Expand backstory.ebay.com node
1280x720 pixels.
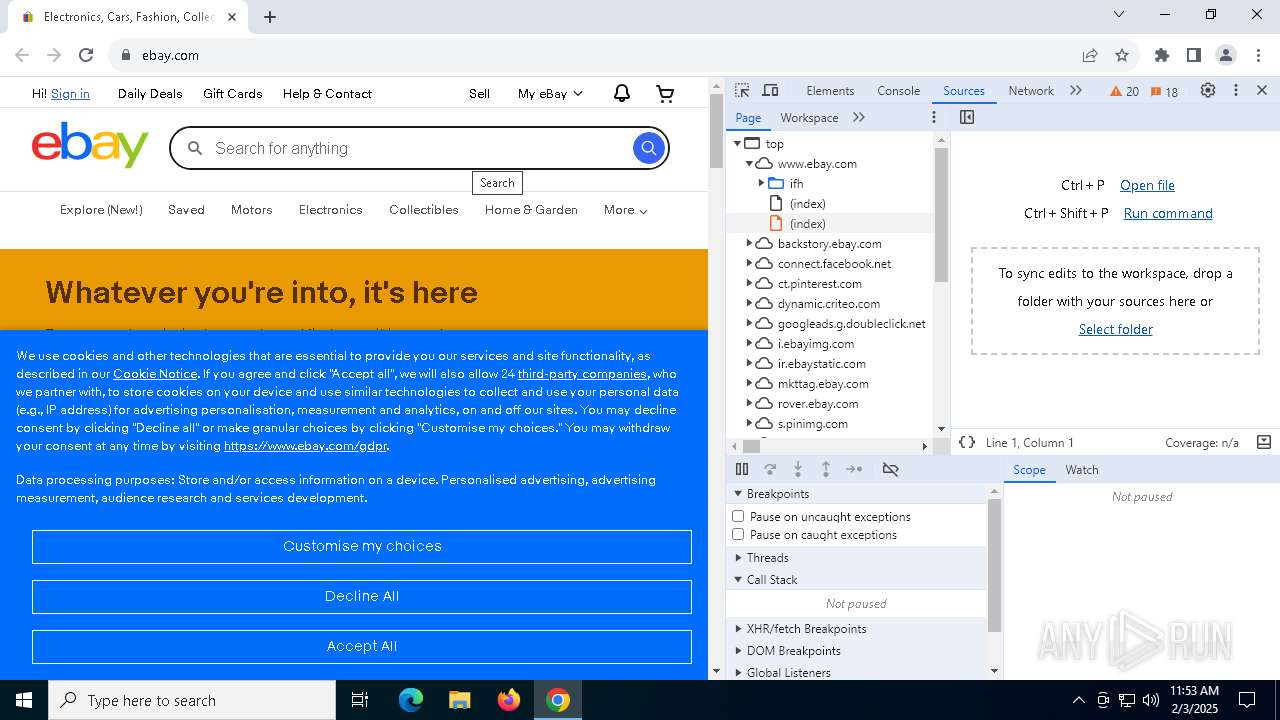tap(749, 243)
